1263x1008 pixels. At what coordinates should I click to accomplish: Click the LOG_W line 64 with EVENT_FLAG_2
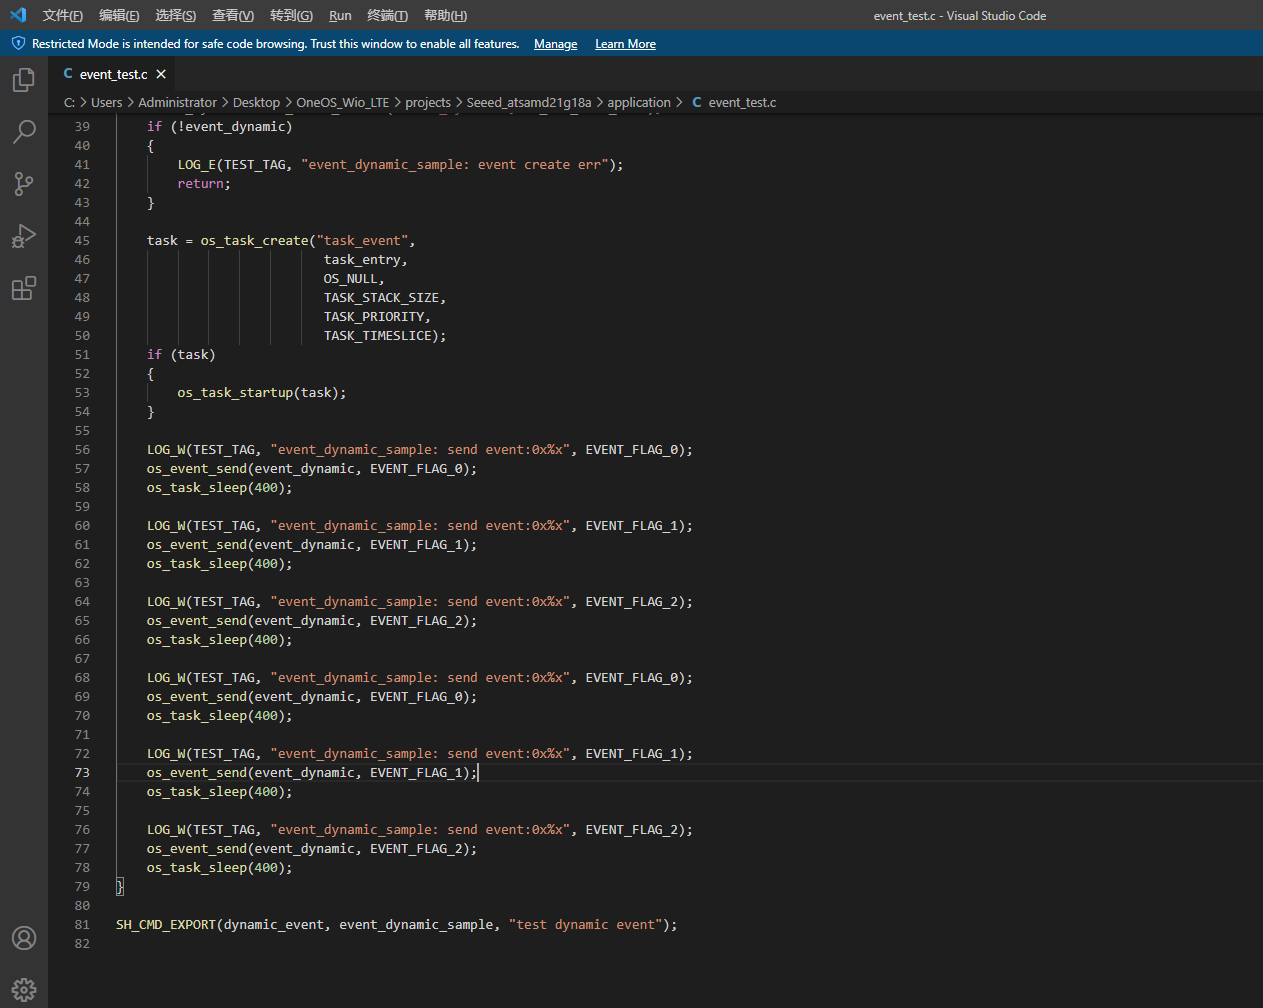[x=420, y=602]
